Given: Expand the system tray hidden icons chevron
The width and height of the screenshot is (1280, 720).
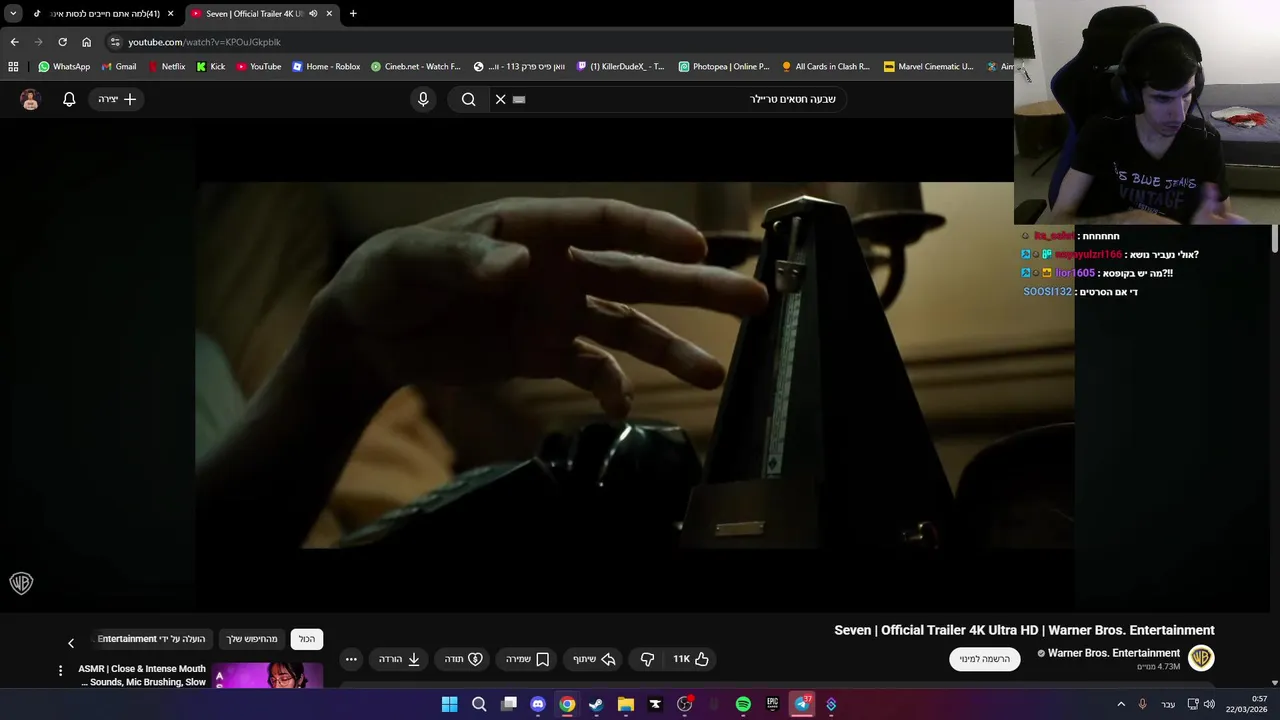Looking at the screenshot, I should [x=1121, y=704].
